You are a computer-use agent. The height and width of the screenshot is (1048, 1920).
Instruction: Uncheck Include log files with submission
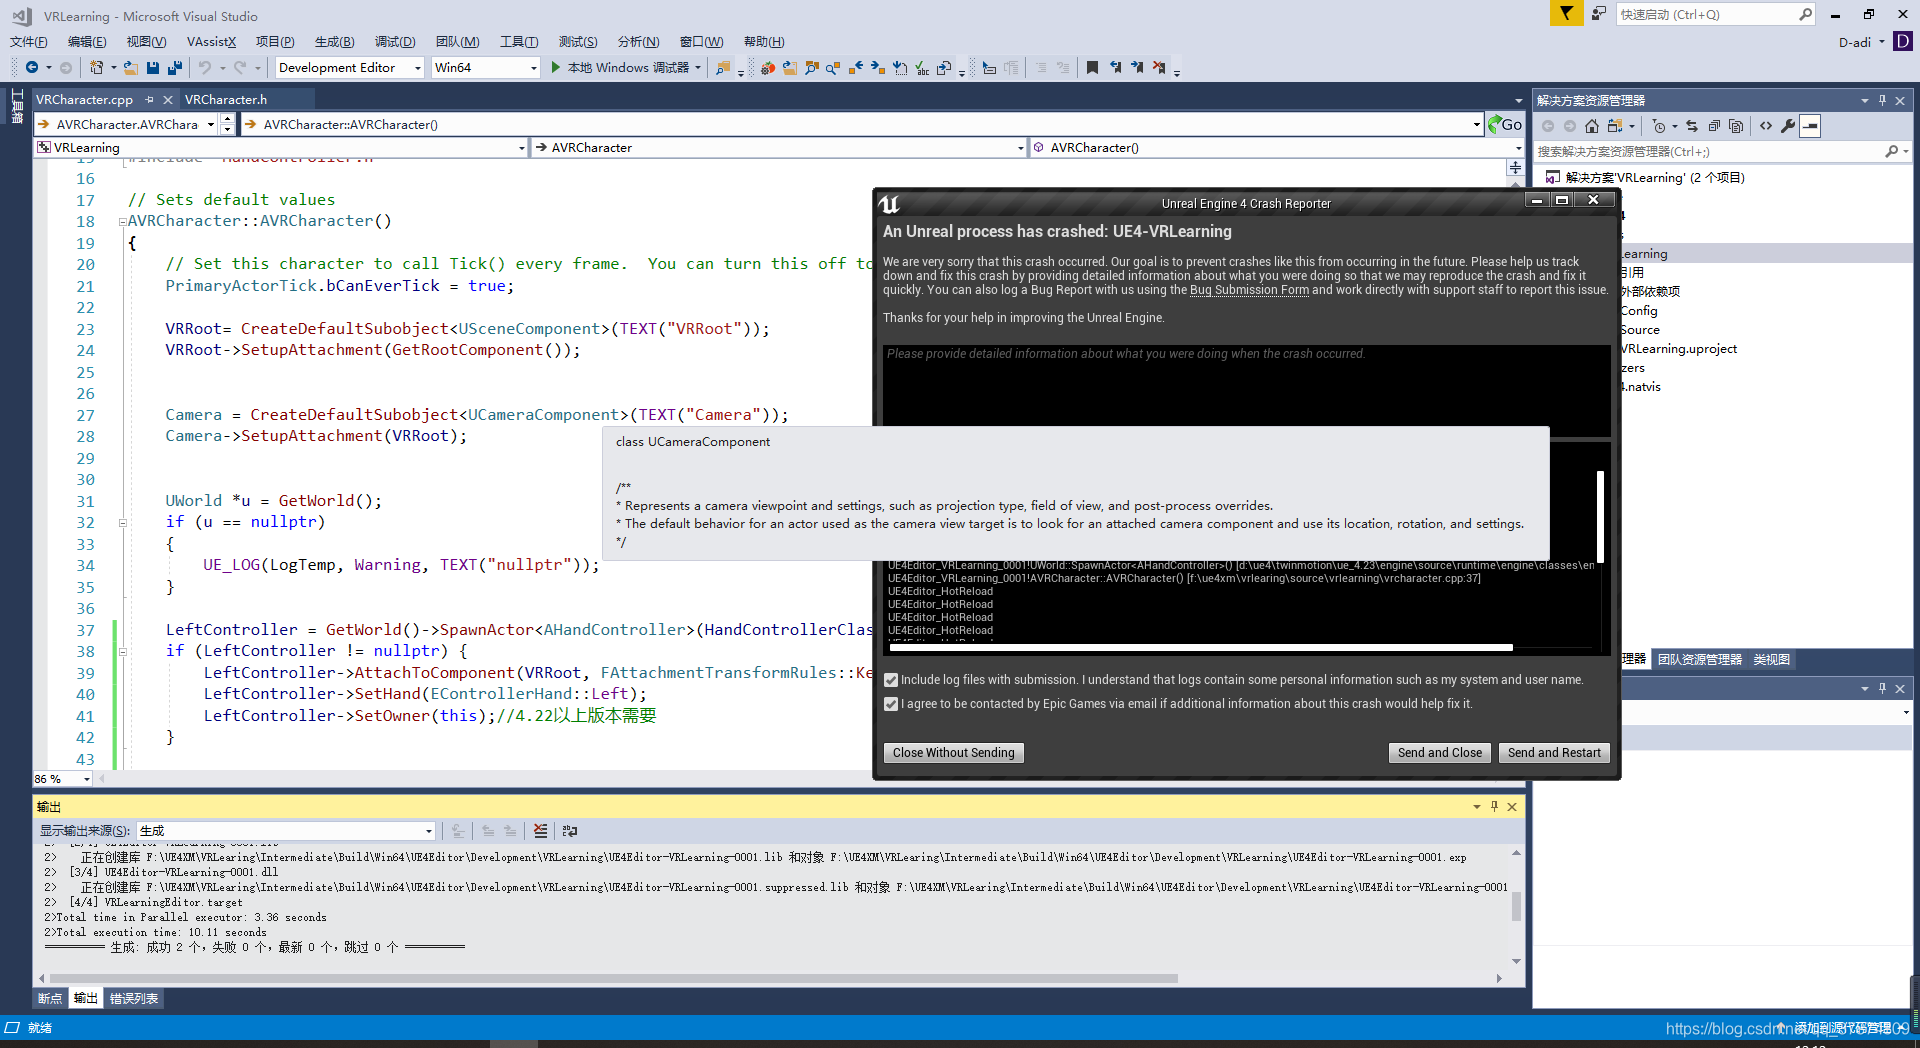pos(891,680)
